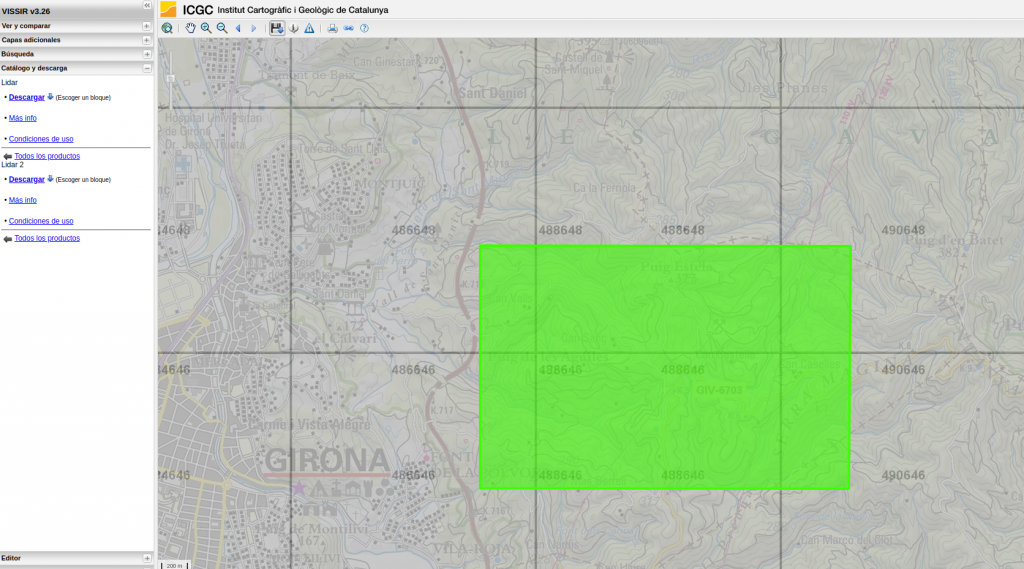Viewport: 1024px width, 569px height.
Task: Click download arrow icon next to Lidar 2 Descargar
Action: click(50, 179)
